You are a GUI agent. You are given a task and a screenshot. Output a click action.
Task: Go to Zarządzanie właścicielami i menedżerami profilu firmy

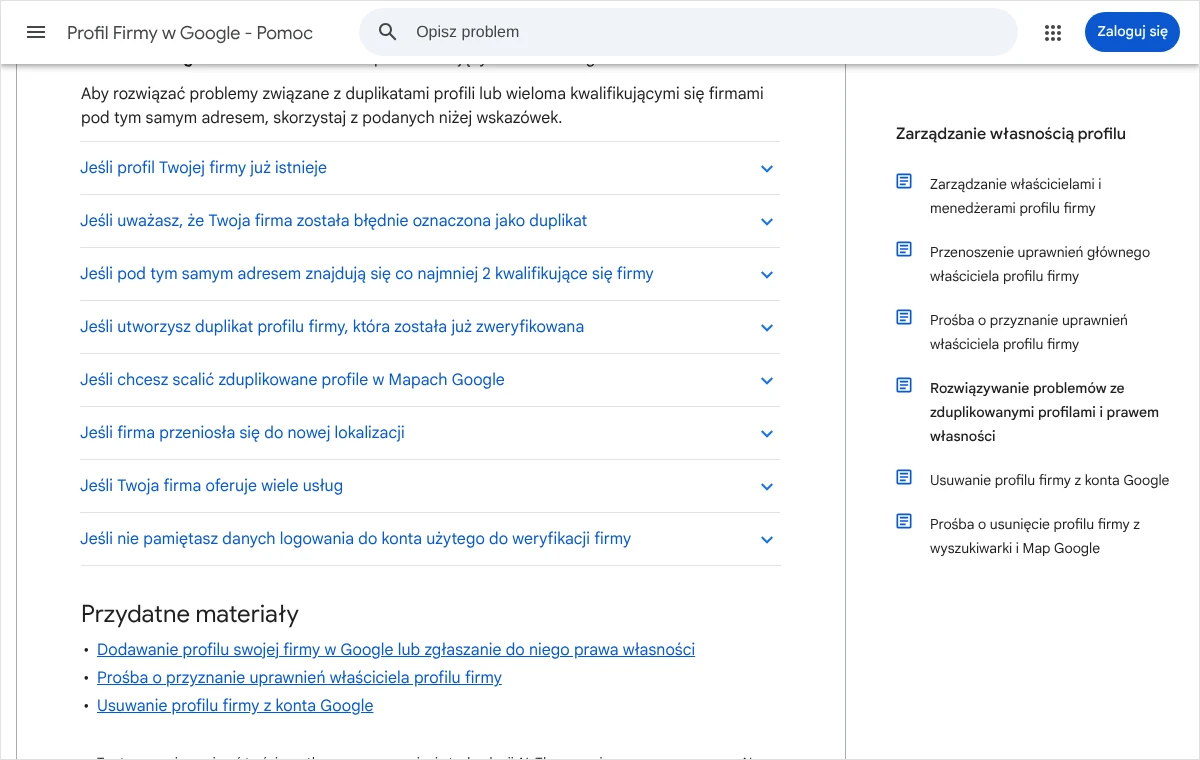[1015, 196]
